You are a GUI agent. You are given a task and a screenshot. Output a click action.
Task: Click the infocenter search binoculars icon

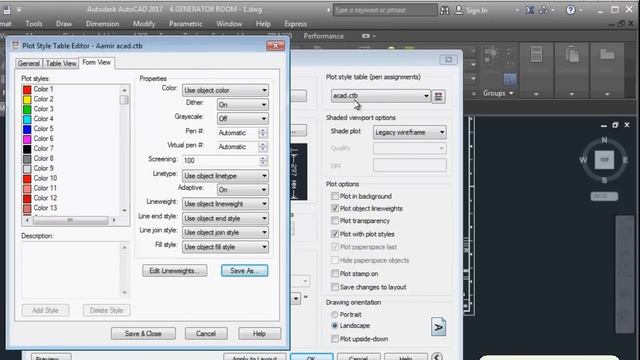444,10
